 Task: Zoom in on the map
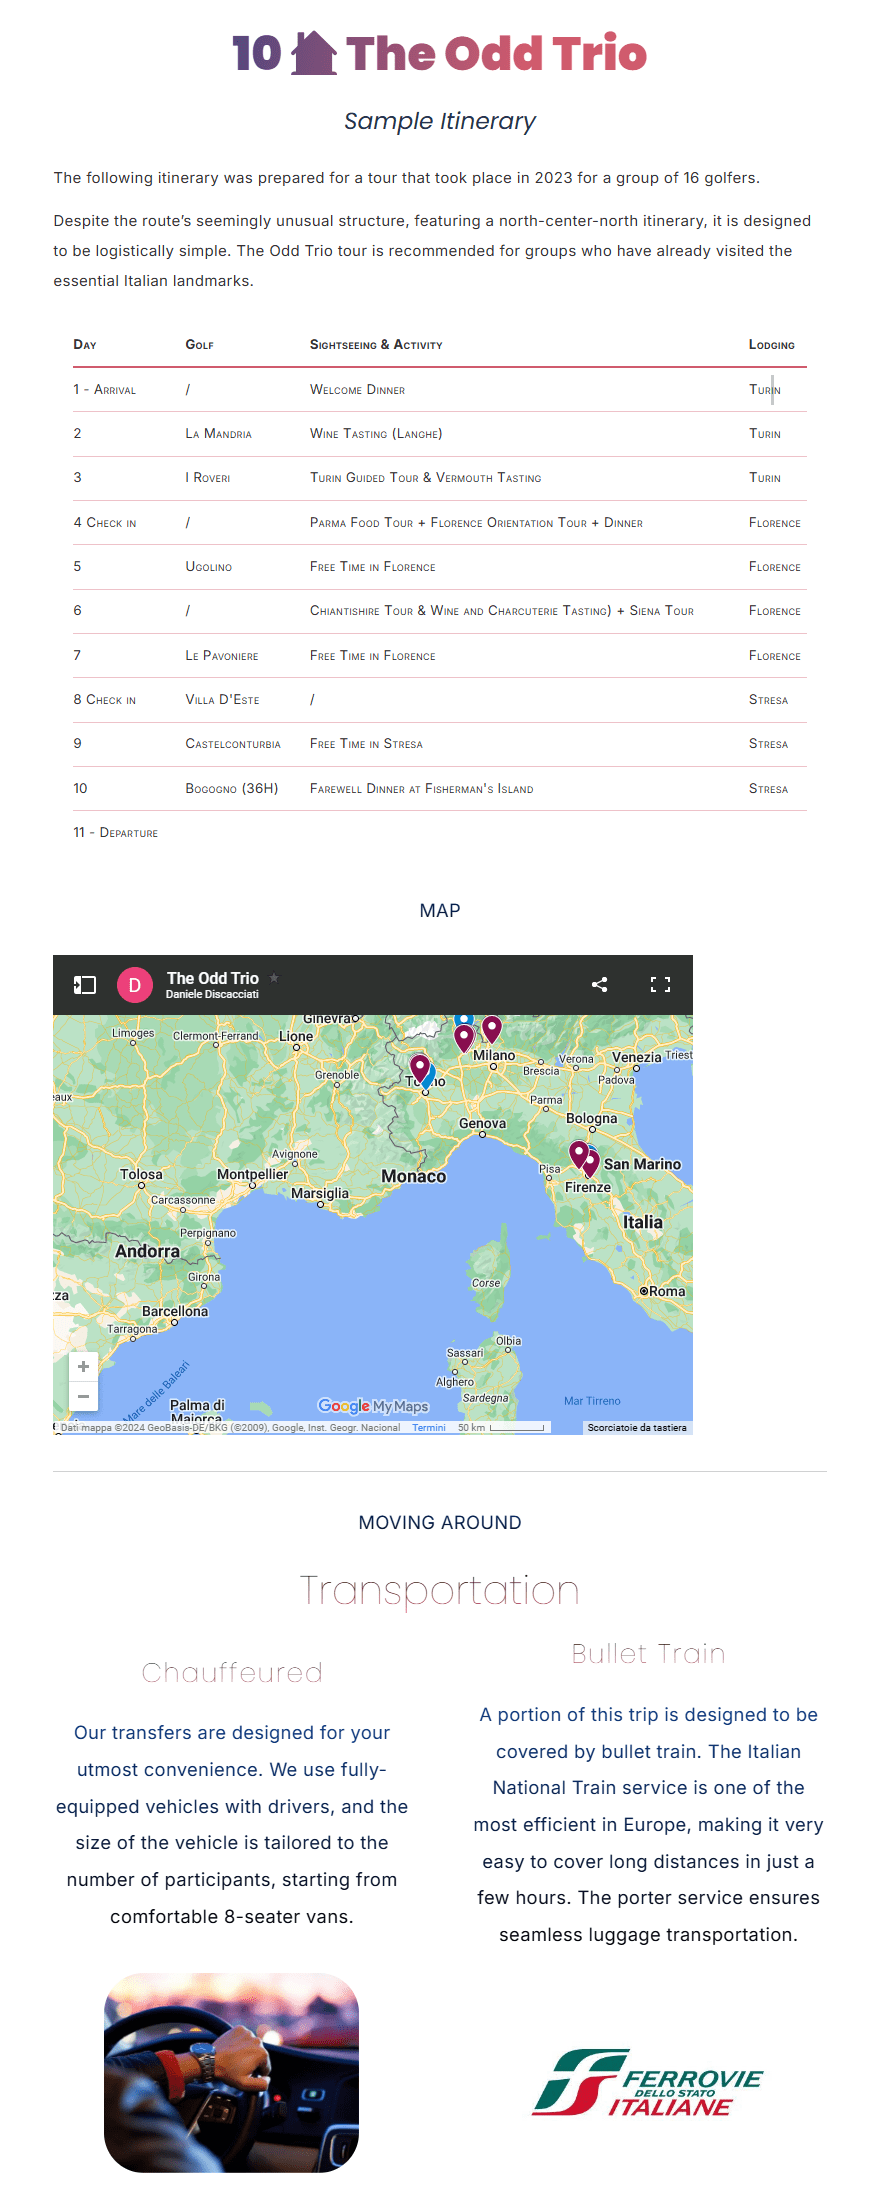[x=83, y=1367]
